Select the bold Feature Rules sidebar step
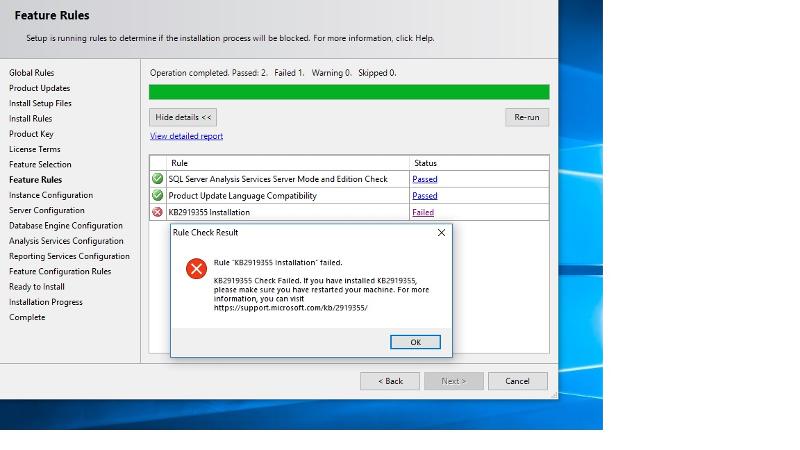The height and width of the screenshot is (450, 800). coord(35,180)
